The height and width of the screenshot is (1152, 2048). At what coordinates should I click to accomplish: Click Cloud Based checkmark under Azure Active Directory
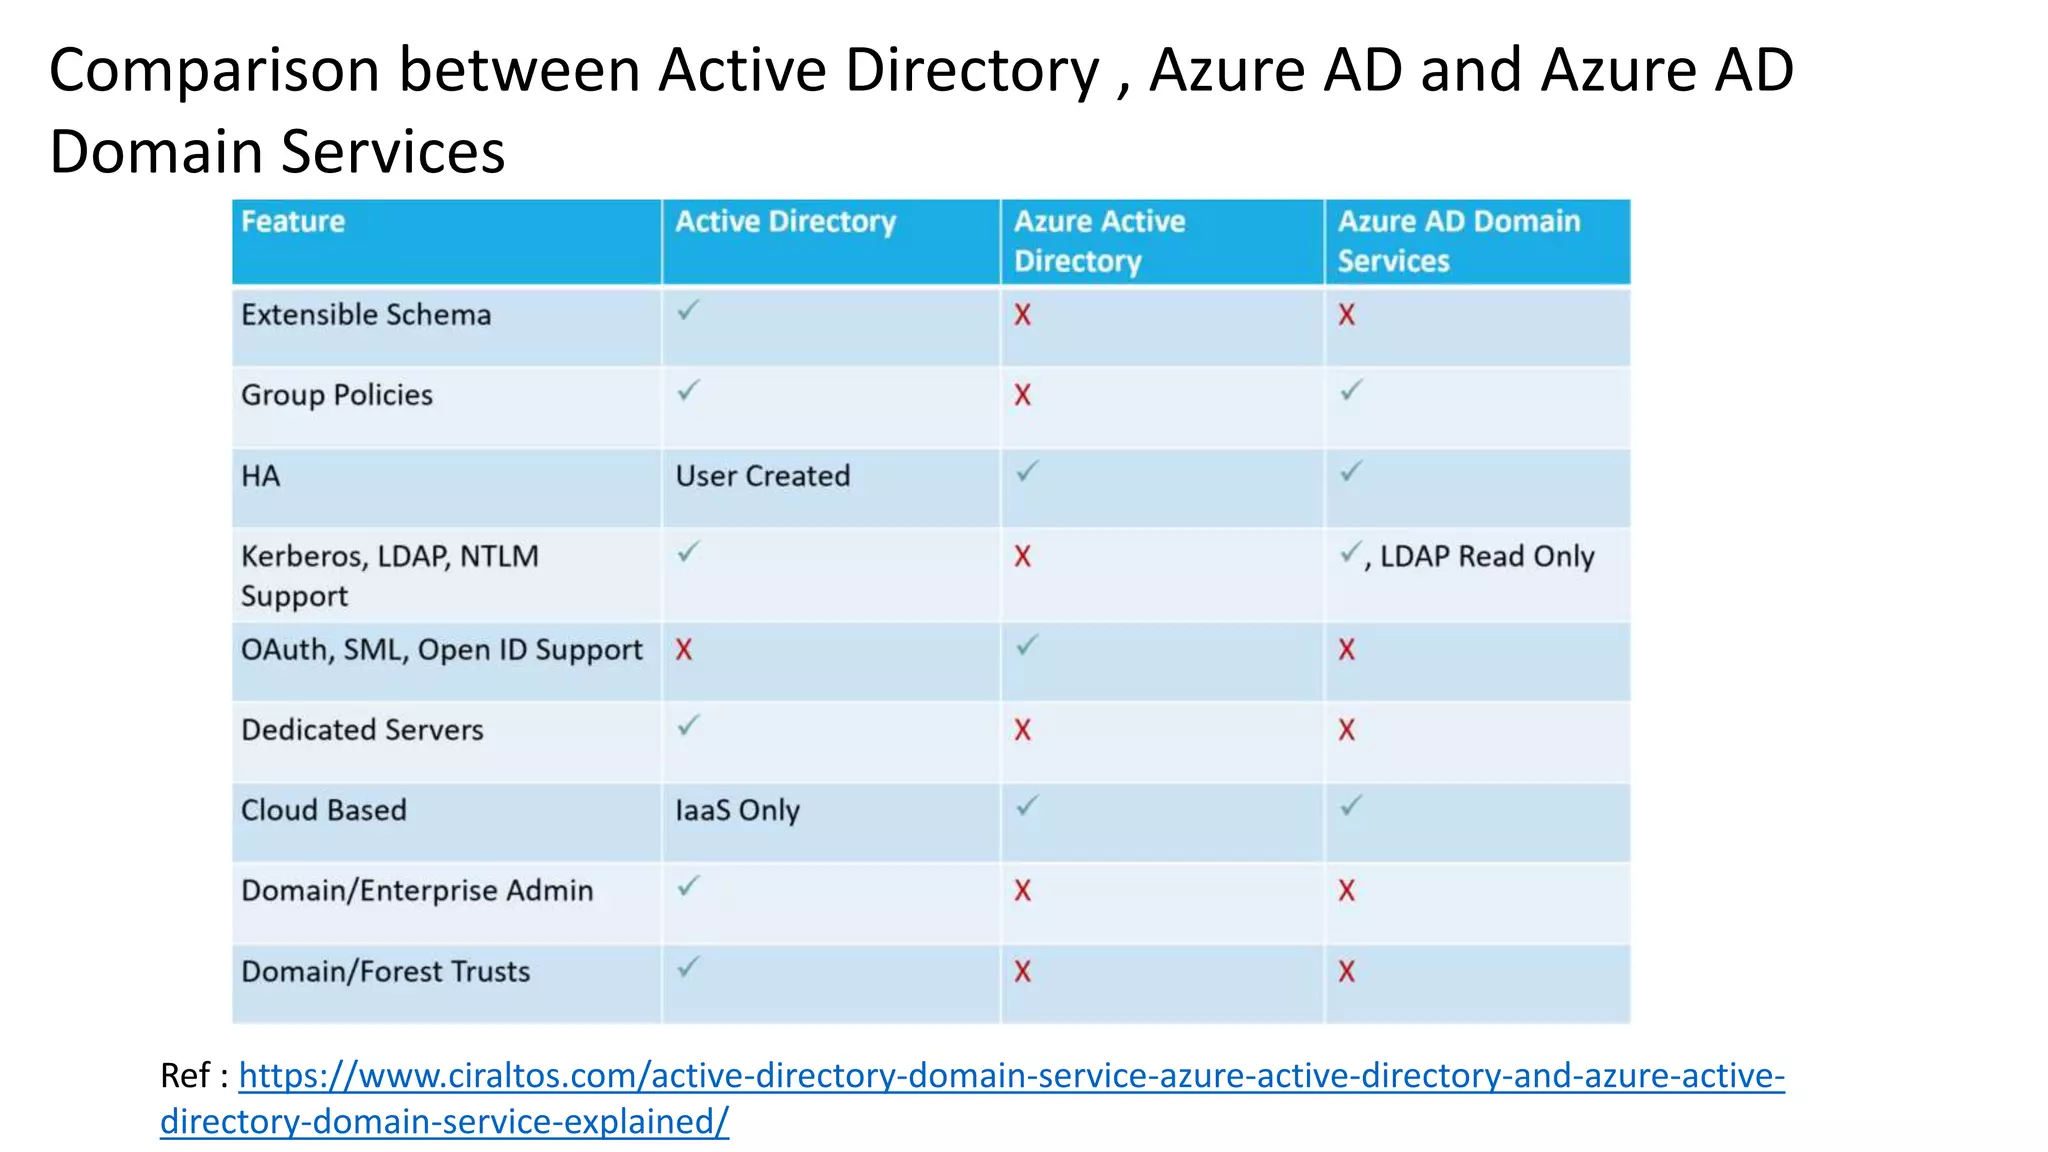click(1027, 805)
